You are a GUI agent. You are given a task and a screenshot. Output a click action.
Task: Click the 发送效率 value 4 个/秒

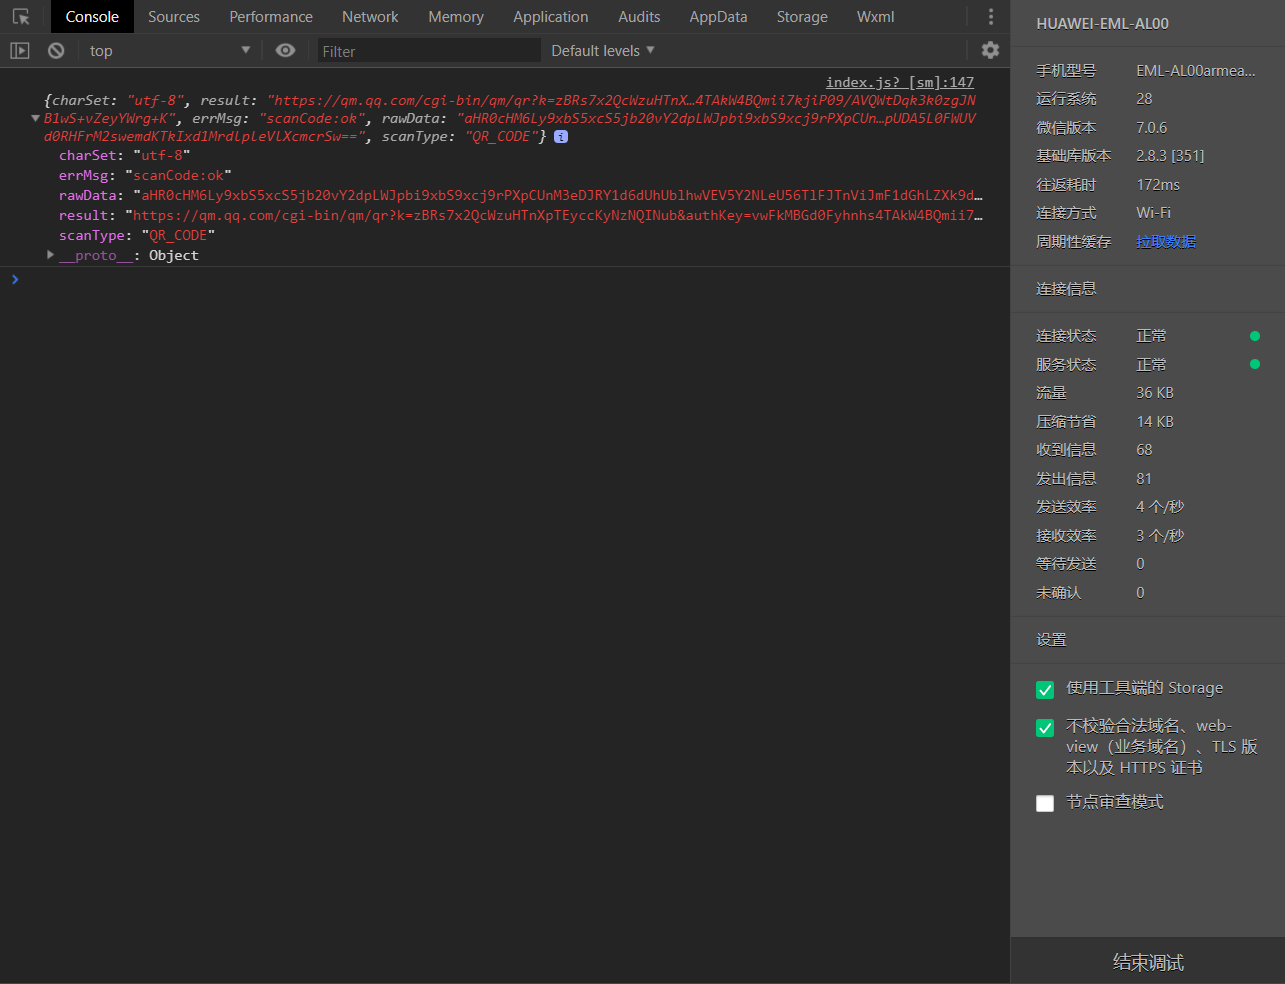[x=1160, y=506]
